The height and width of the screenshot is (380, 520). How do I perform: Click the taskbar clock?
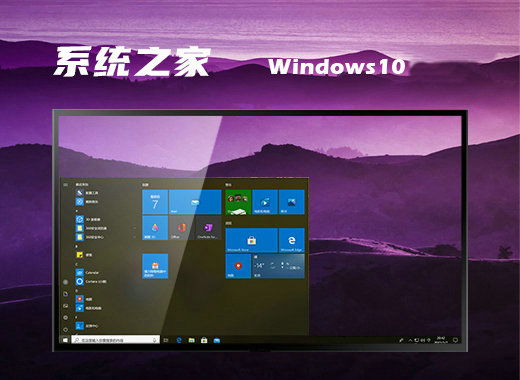pyautogui.click(x=441, y=340)
